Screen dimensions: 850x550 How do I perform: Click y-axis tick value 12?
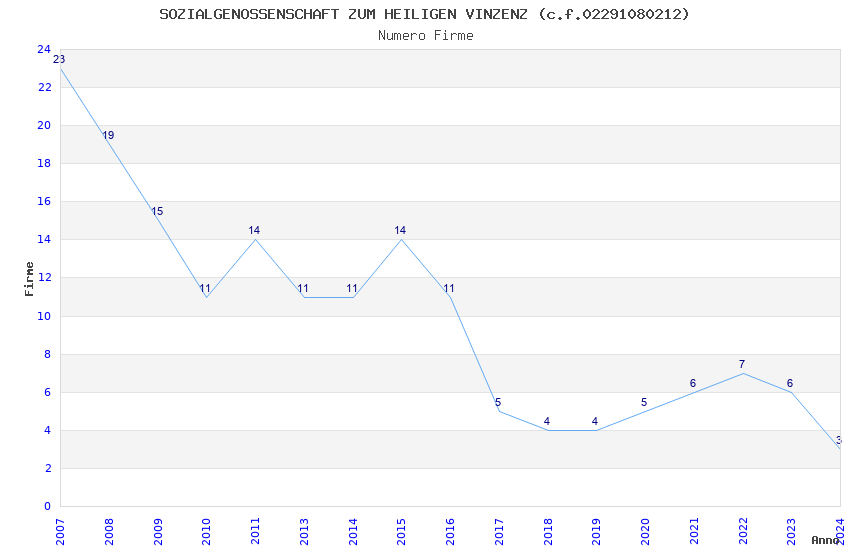point(44,277)
